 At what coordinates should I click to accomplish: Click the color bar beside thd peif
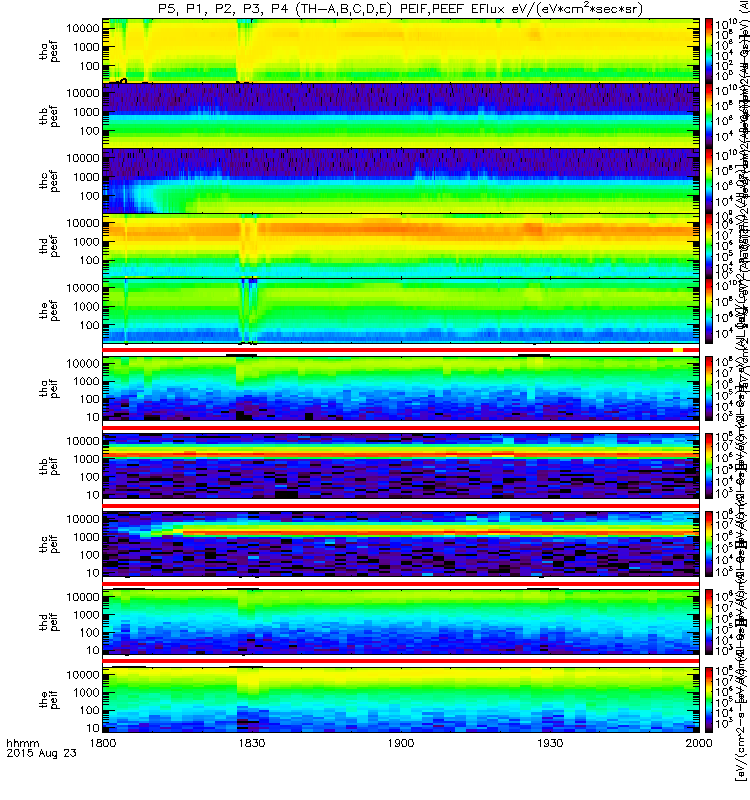point(709,621)
